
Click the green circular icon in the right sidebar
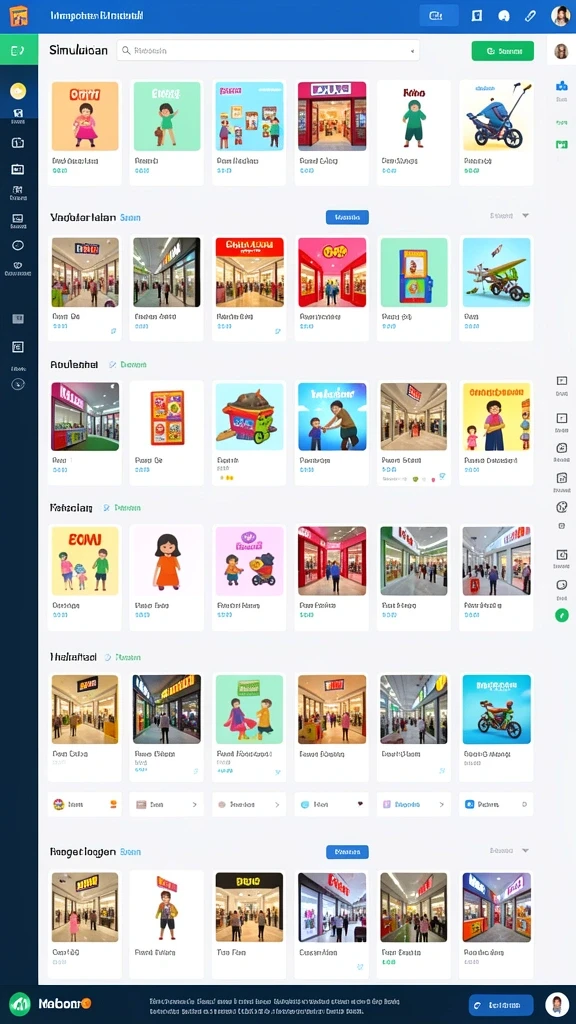[x=562, y=615]
